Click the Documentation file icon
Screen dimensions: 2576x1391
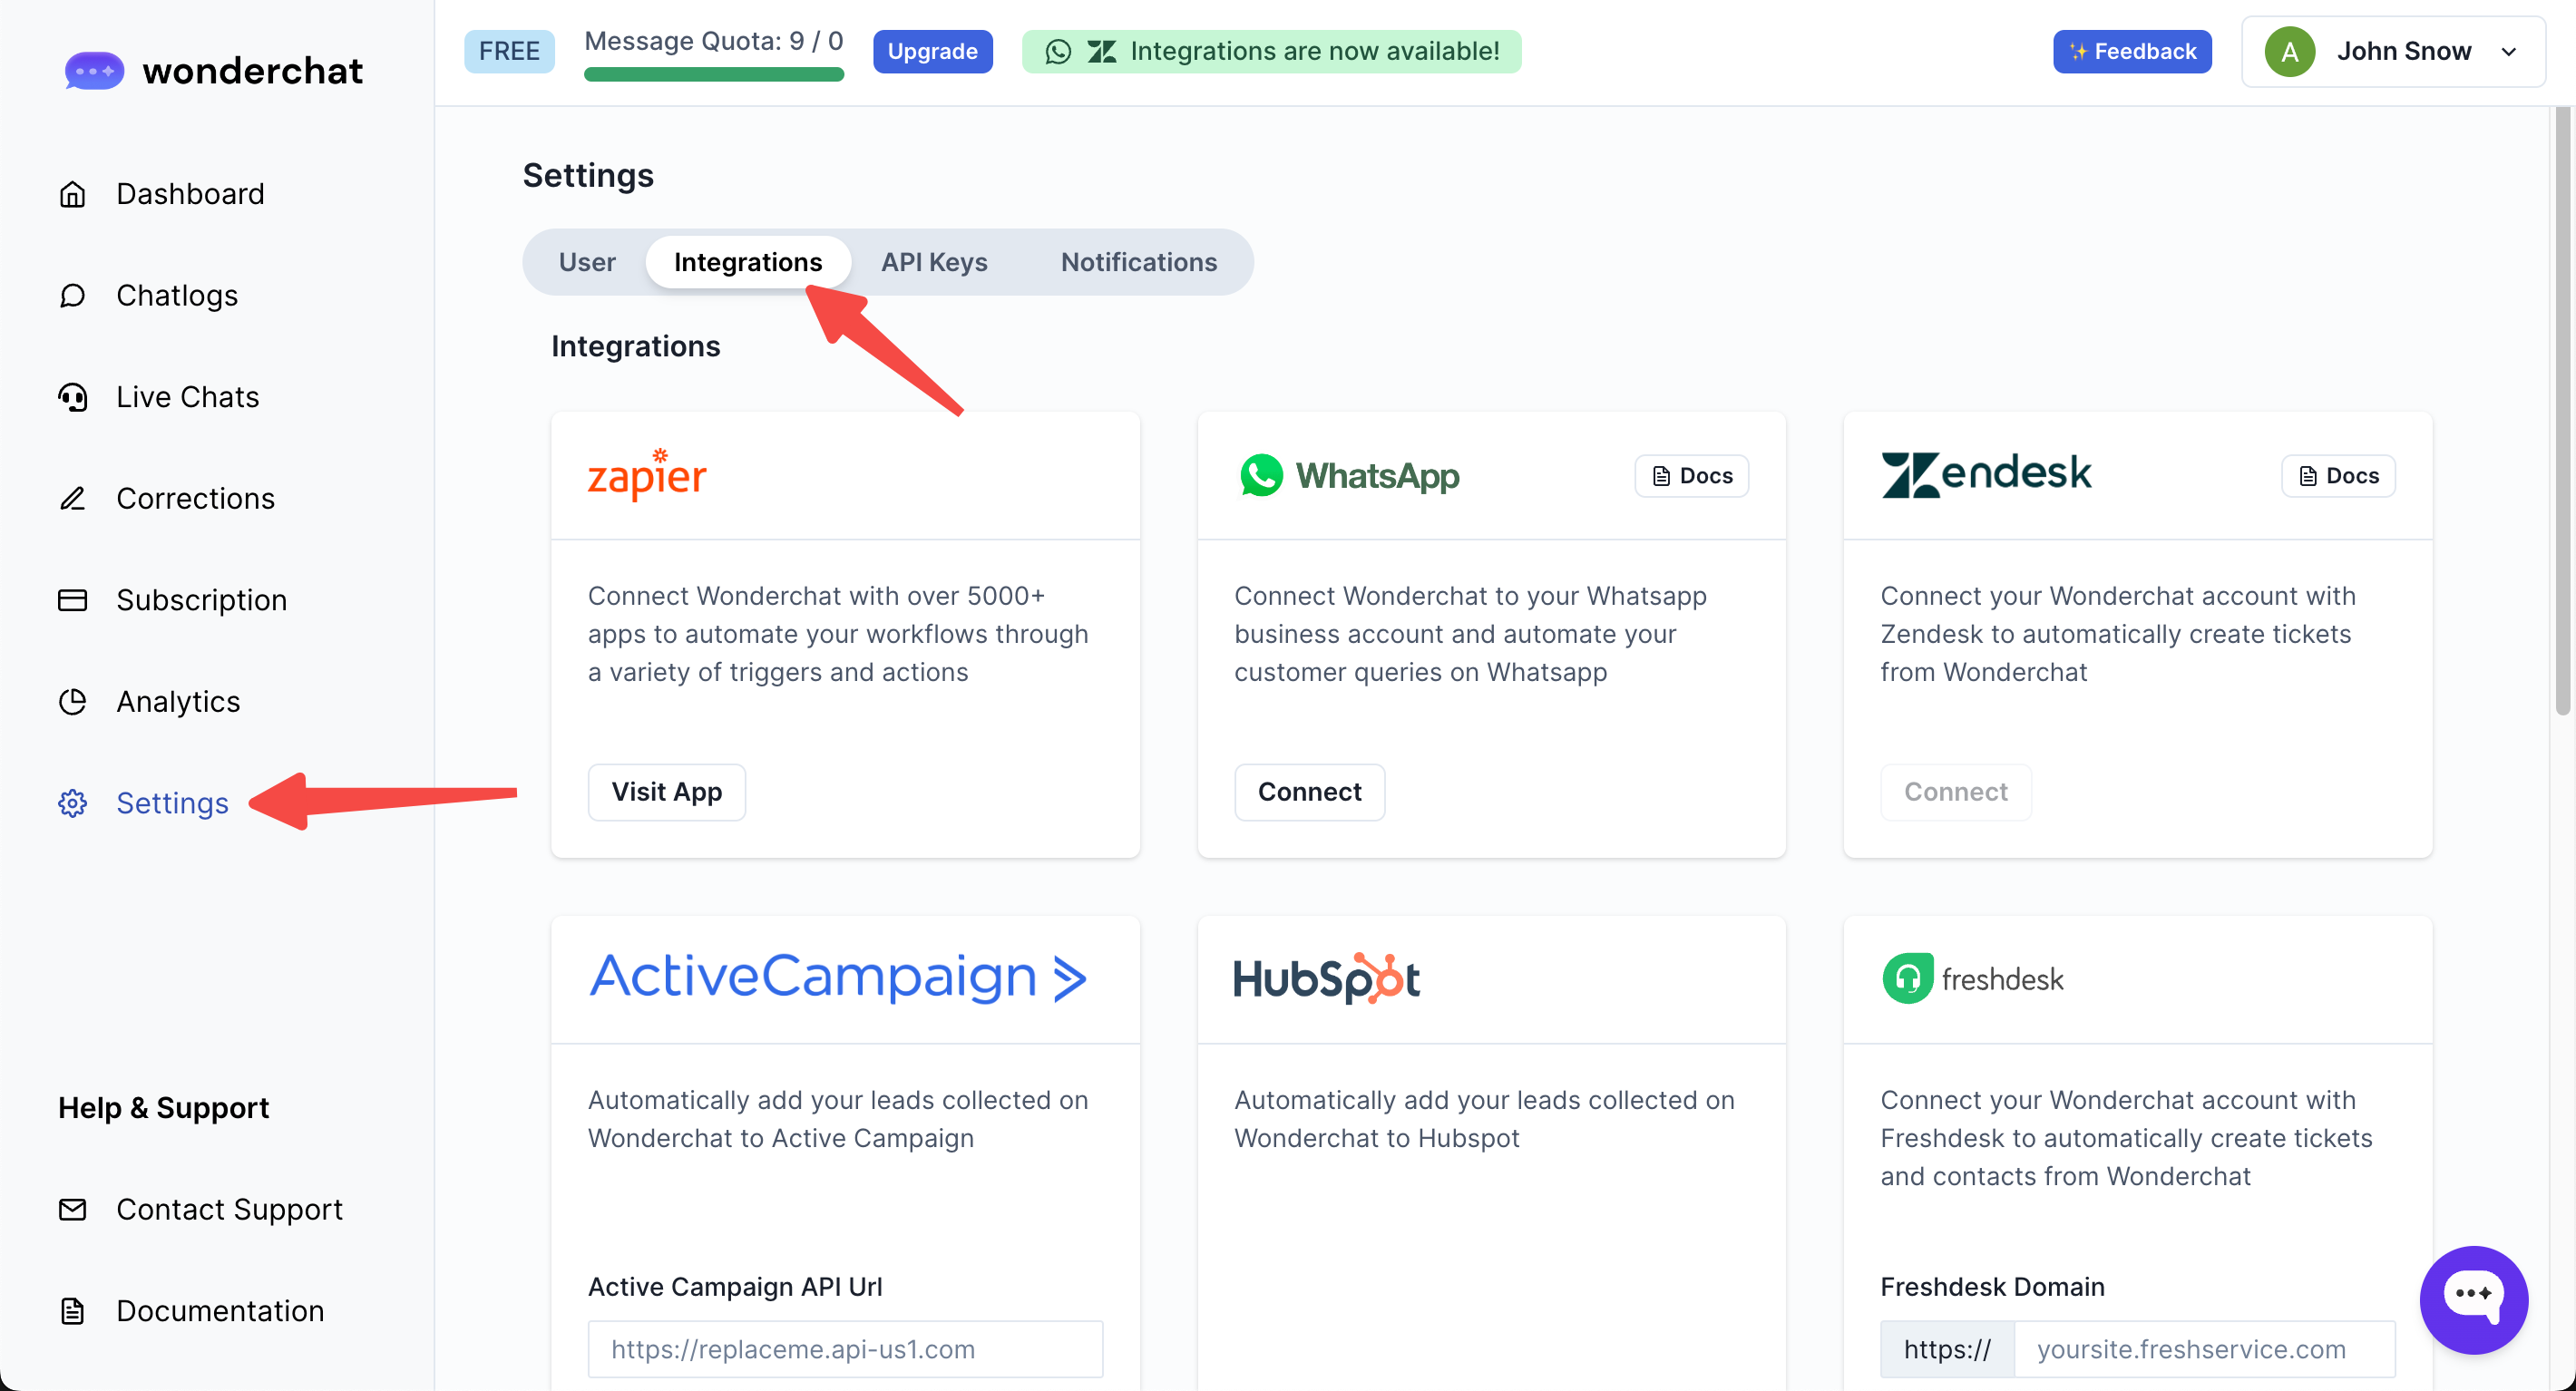(x=72, y=1311)
